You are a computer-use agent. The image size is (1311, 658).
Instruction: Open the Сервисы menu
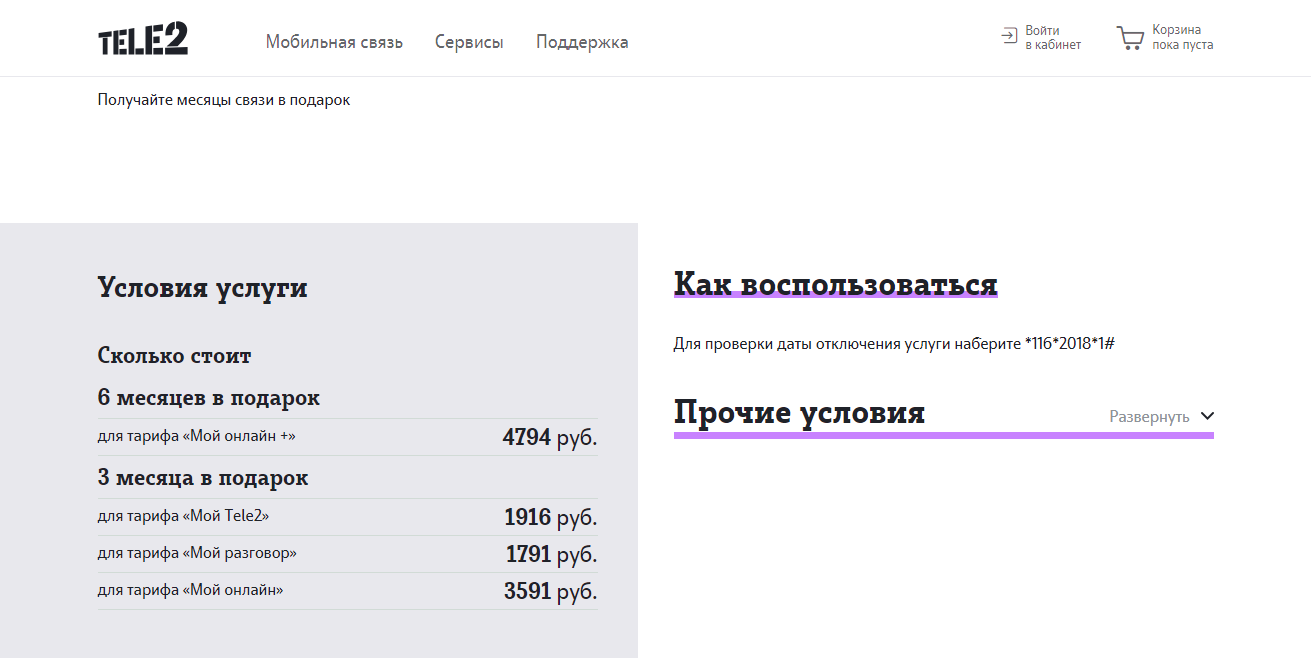(x=469, y=42)
